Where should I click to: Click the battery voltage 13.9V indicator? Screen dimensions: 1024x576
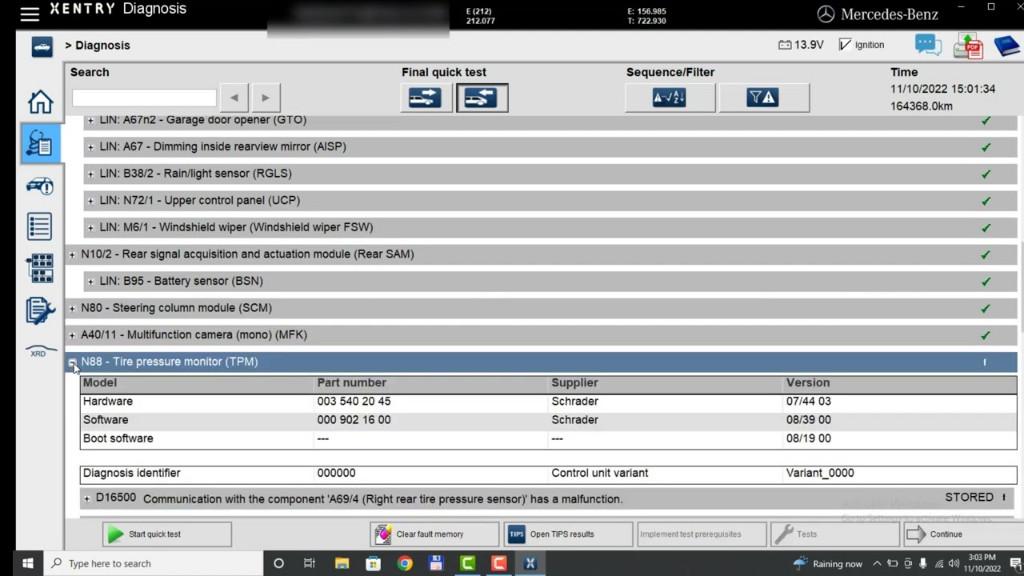(801, 45)
